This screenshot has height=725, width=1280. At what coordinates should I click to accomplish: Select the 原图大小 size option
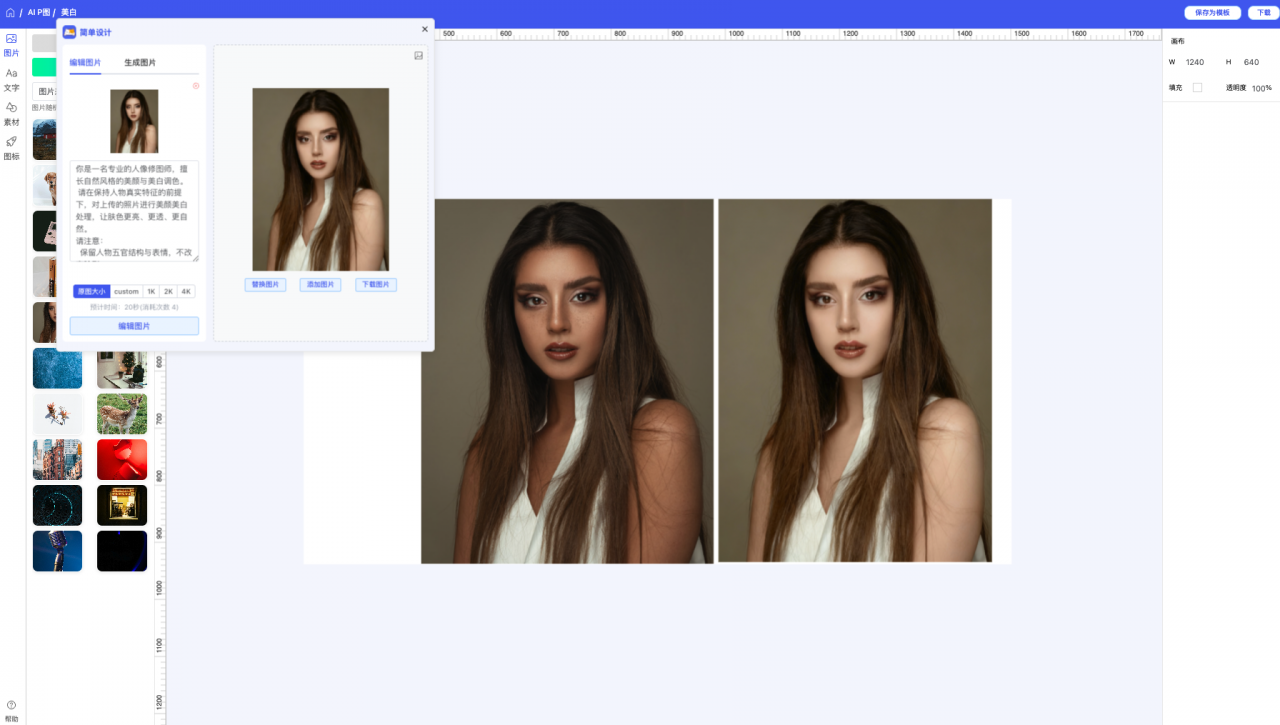91,292
